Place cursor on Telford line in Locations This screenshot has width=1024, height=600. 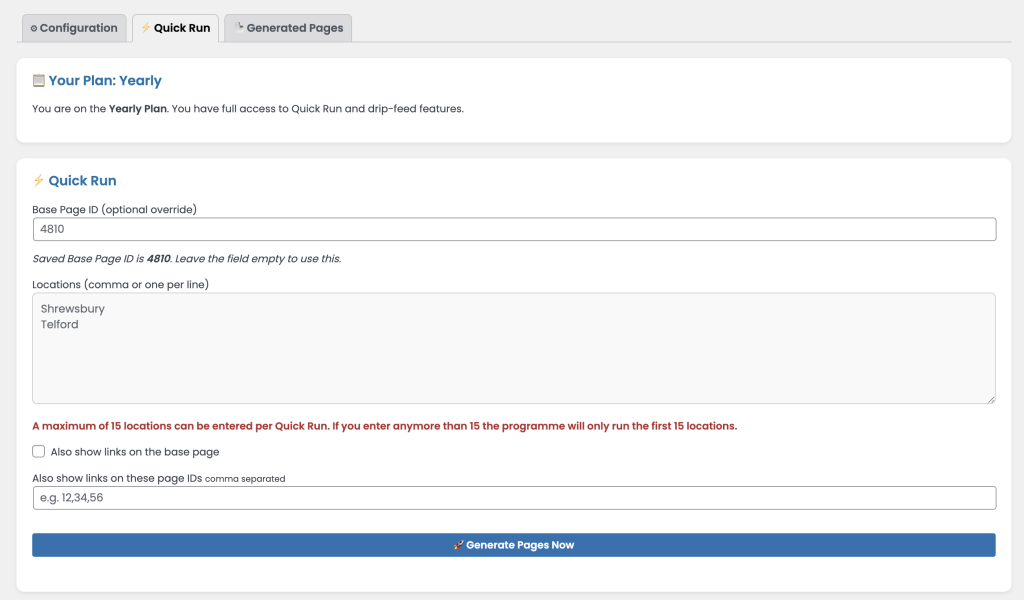60,325
